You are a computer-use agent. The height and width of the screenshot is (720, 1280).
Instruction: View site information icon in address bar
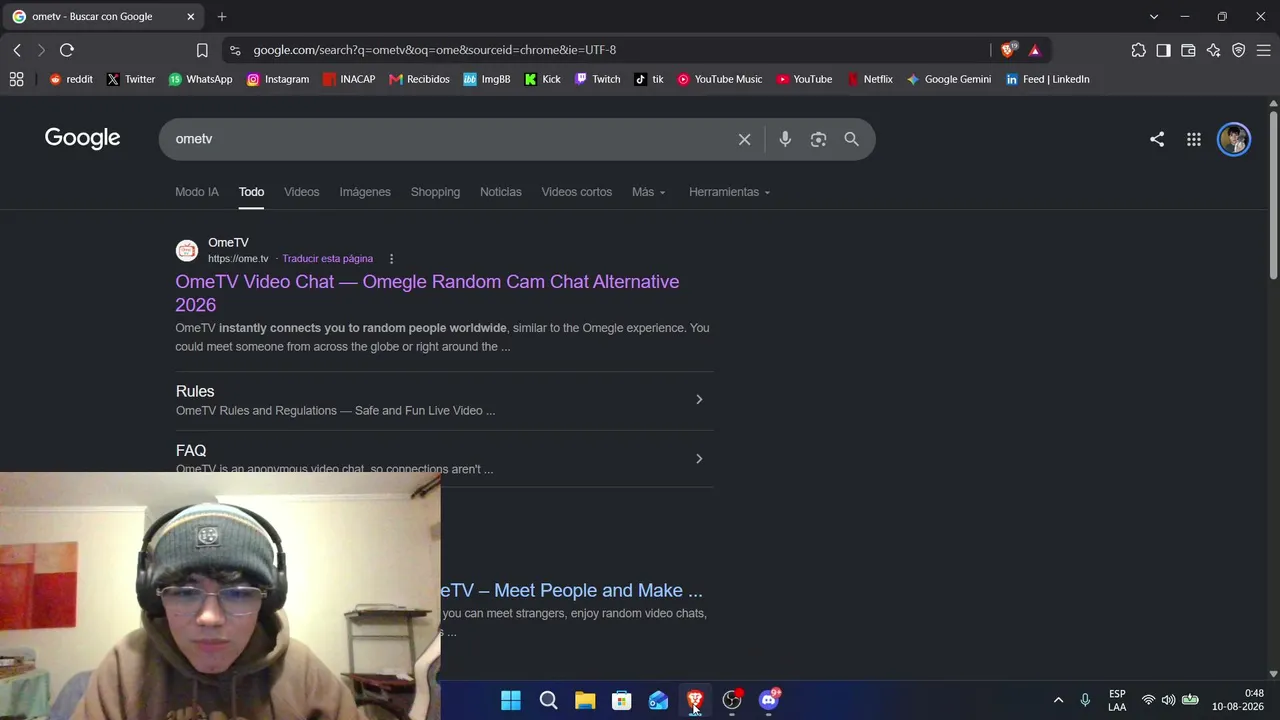click(x=234, y=50)
